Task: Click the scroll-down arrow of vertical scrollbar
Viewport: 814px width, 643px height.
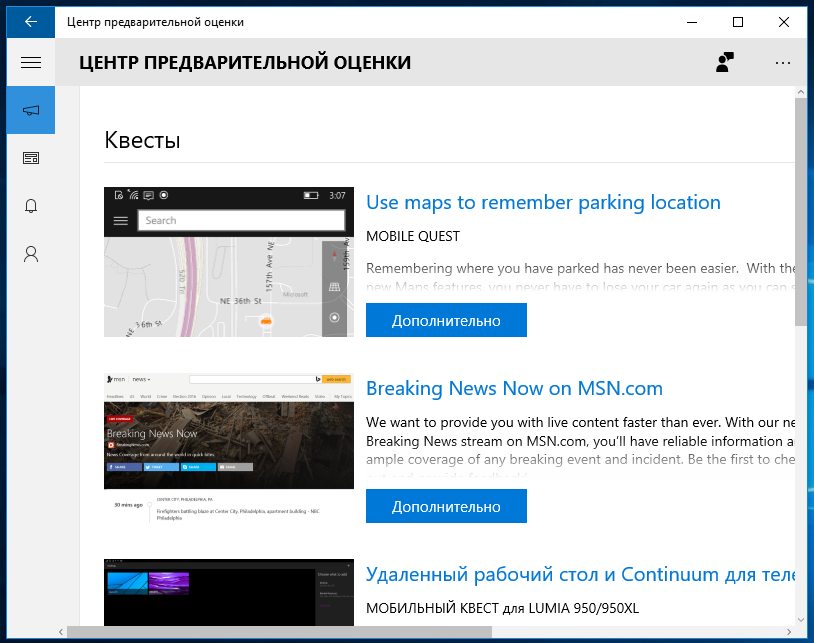Action: [x=801, y=620]
